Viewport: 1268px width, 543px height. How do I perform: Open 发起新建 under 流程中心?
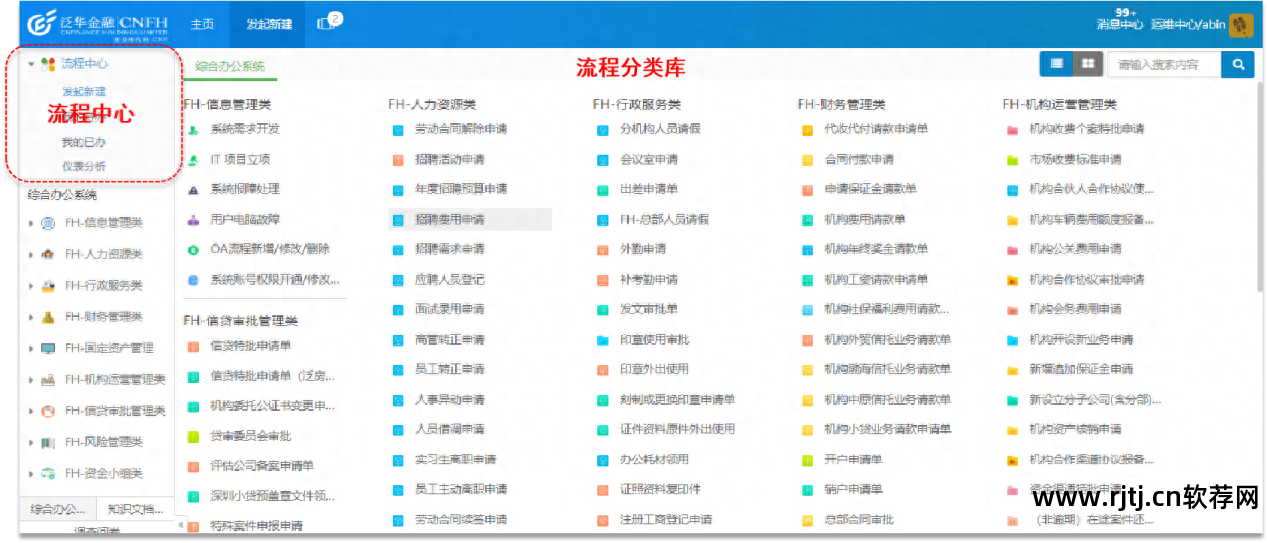tap(84, 91)
